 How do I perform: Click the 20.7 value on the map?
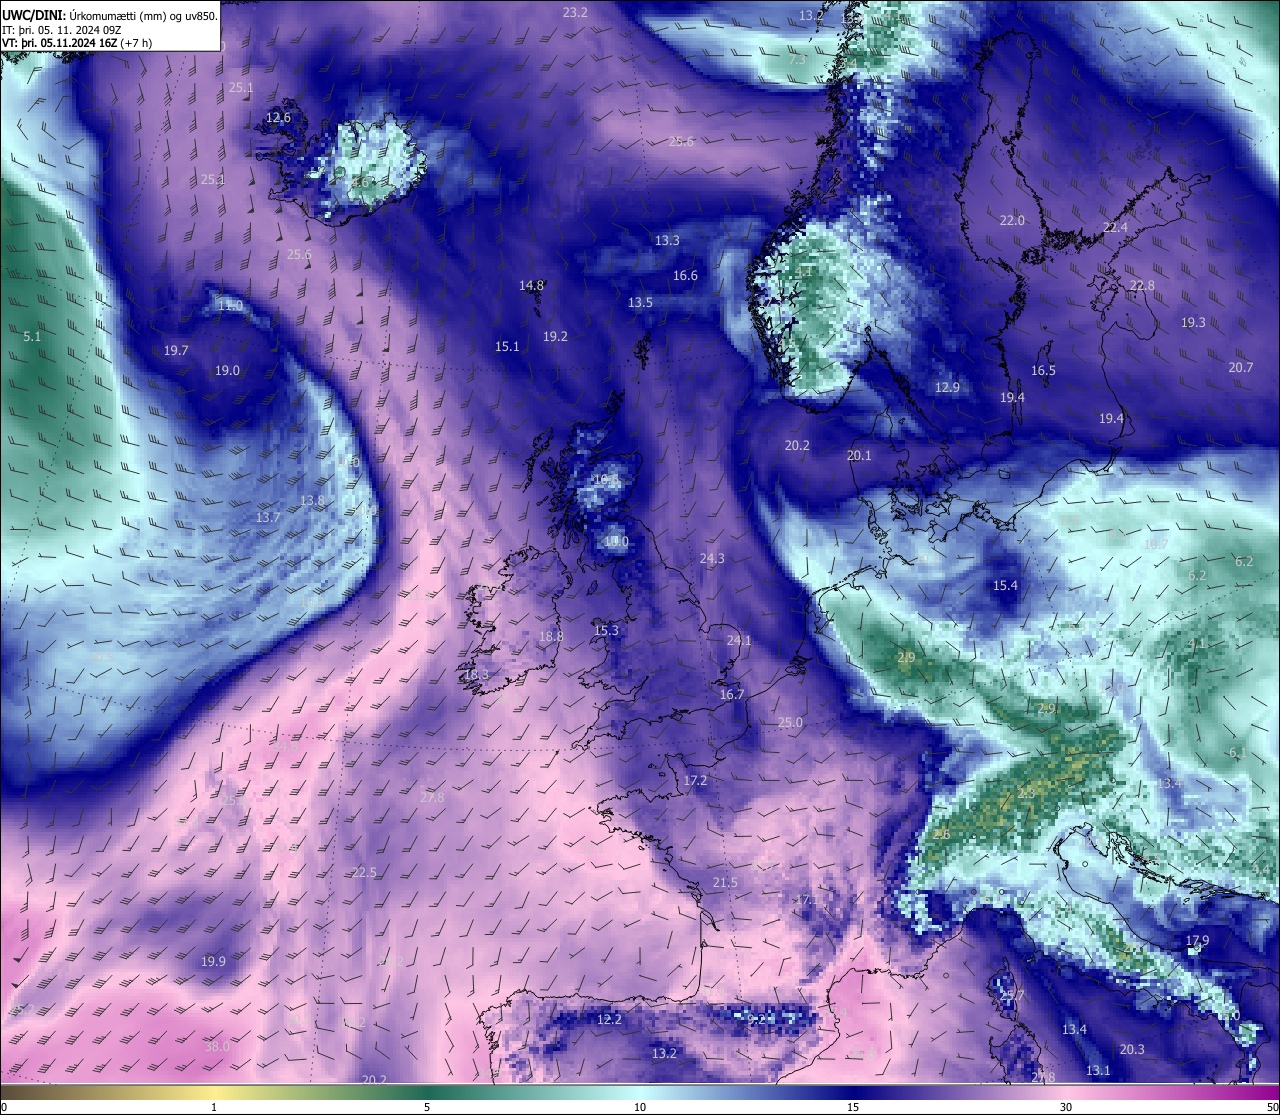click(1240, 367)
